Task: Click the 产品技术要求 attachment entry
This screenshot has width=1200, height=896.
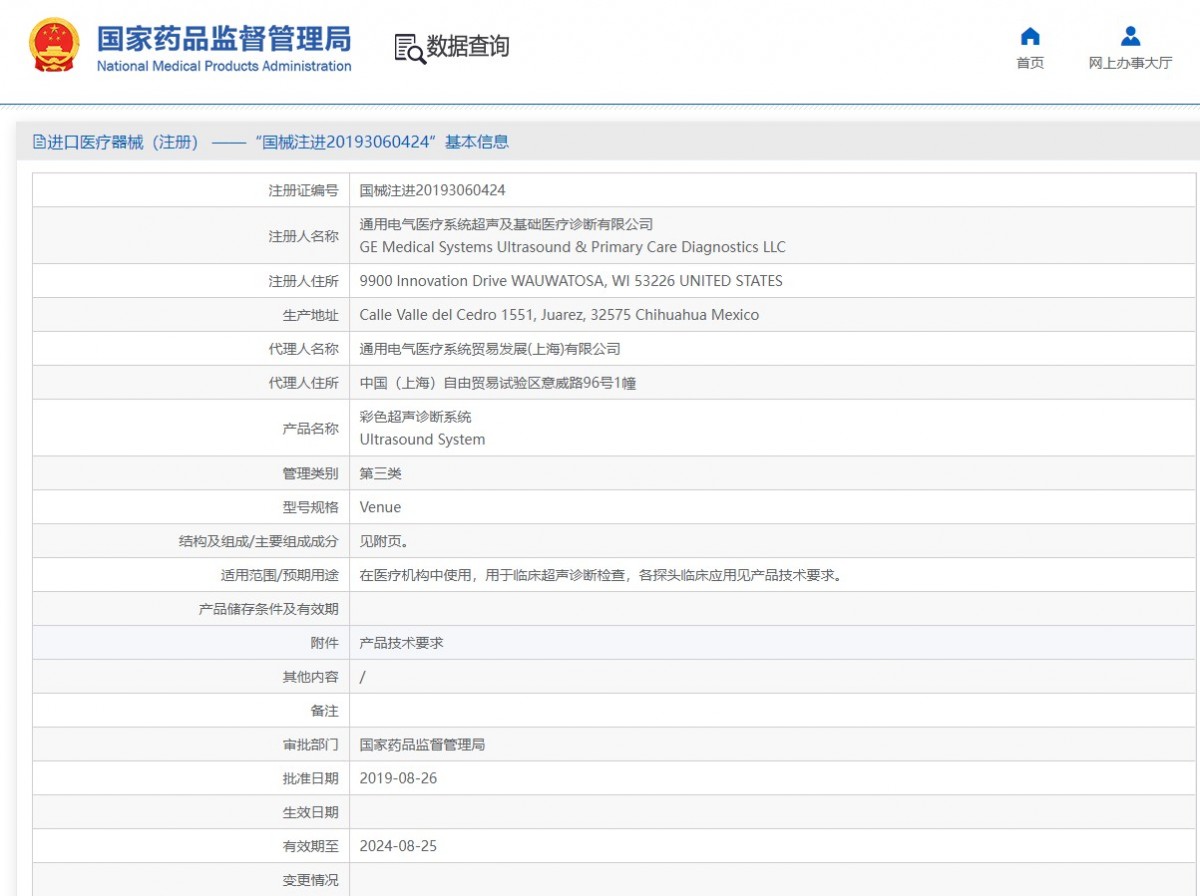Action: click(x=401, y=643)
